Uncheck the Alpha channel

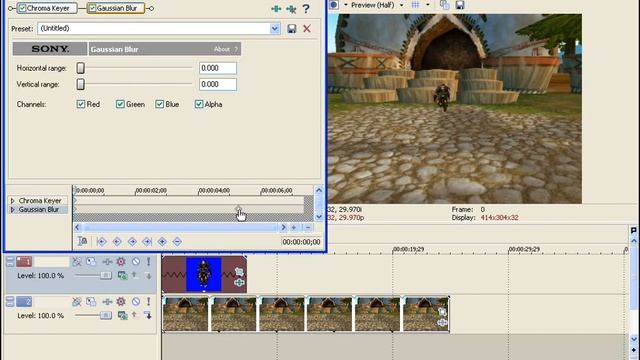199,104
